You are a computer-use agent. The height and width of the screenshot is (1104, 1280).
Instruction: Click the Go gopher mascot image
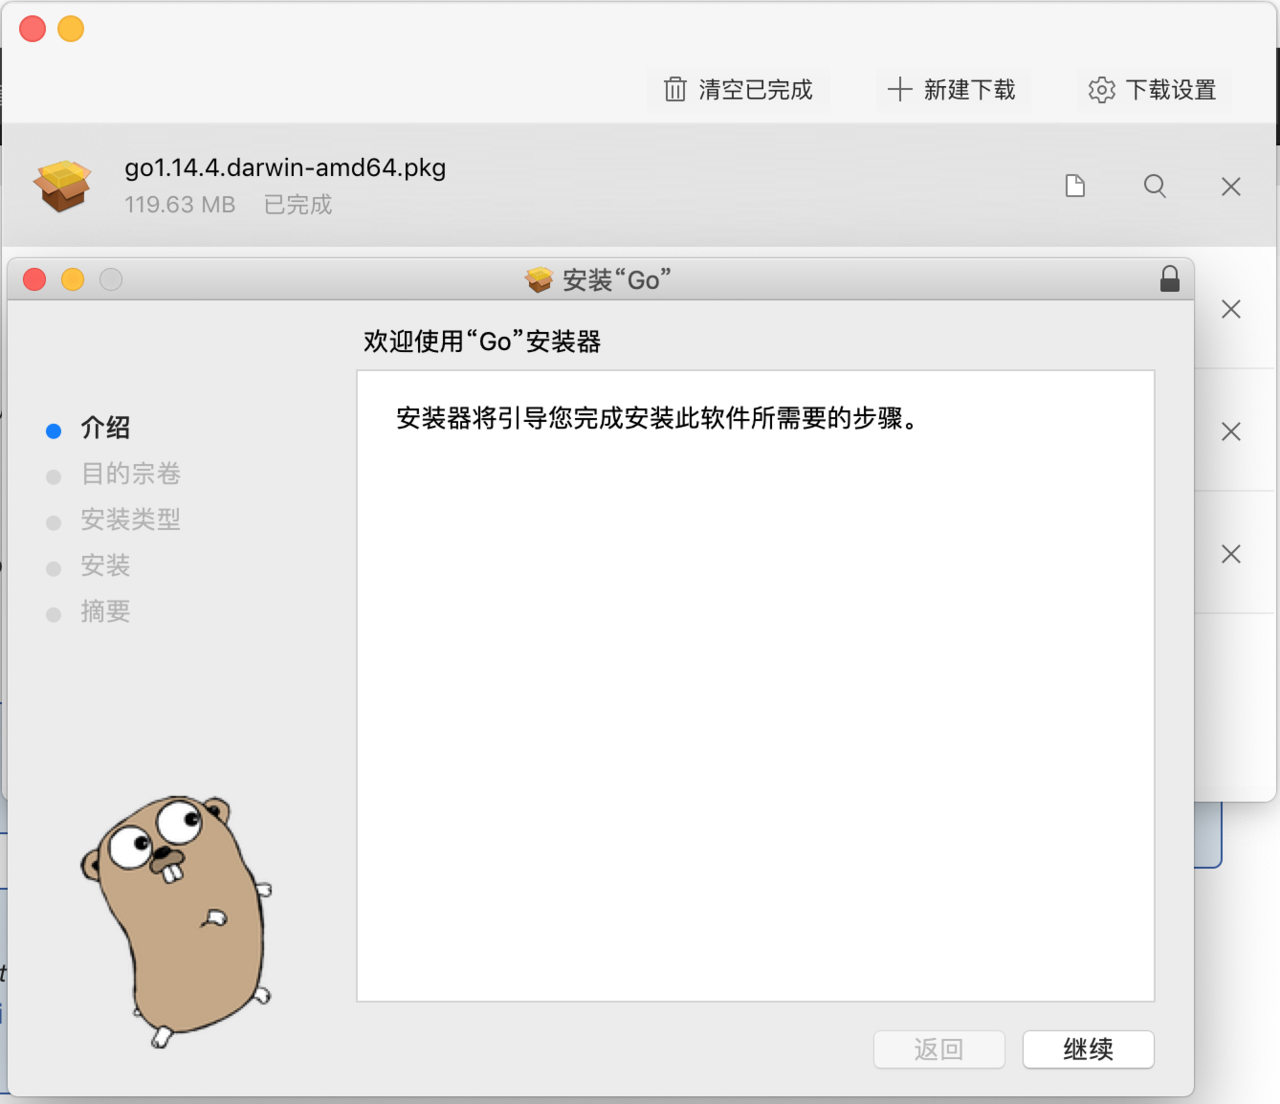[176, 920]
